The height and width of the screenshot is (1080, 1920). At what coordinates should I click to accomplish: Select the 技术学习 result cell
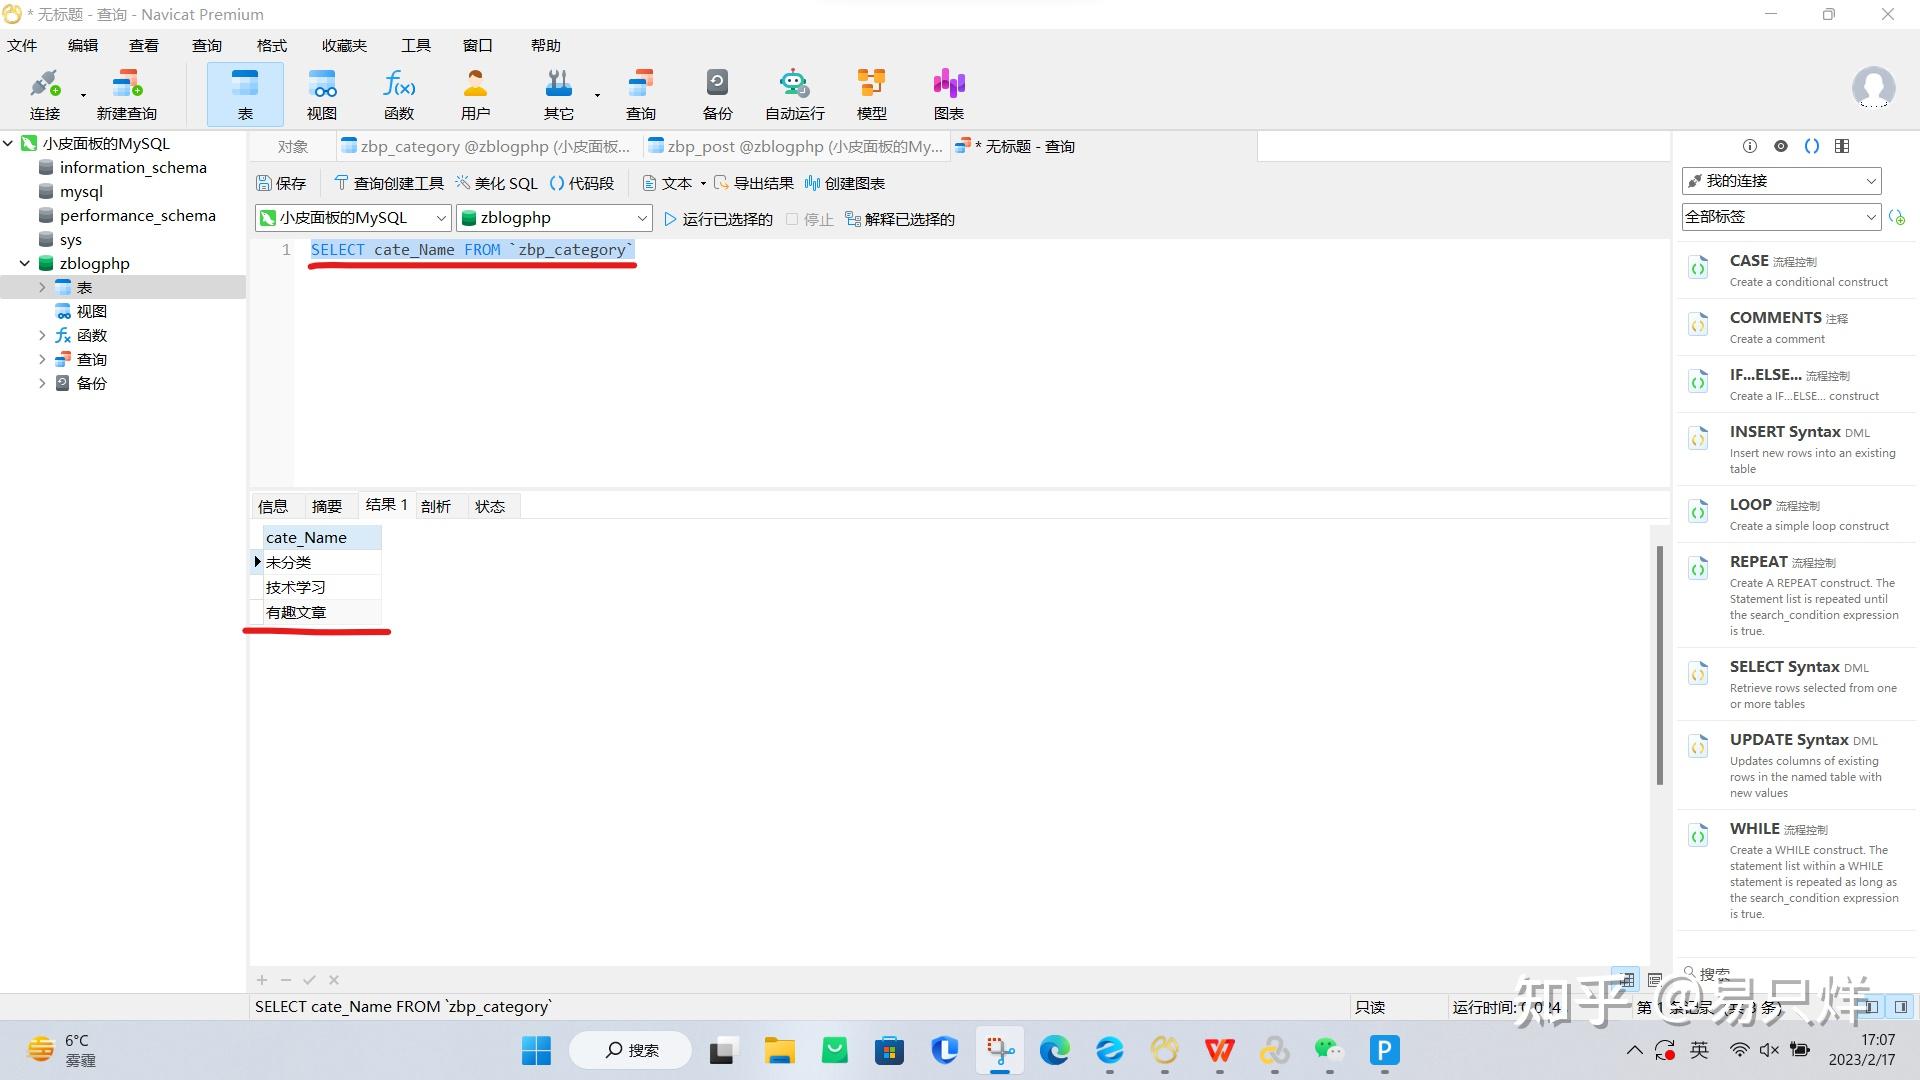(x=321, y=587)
